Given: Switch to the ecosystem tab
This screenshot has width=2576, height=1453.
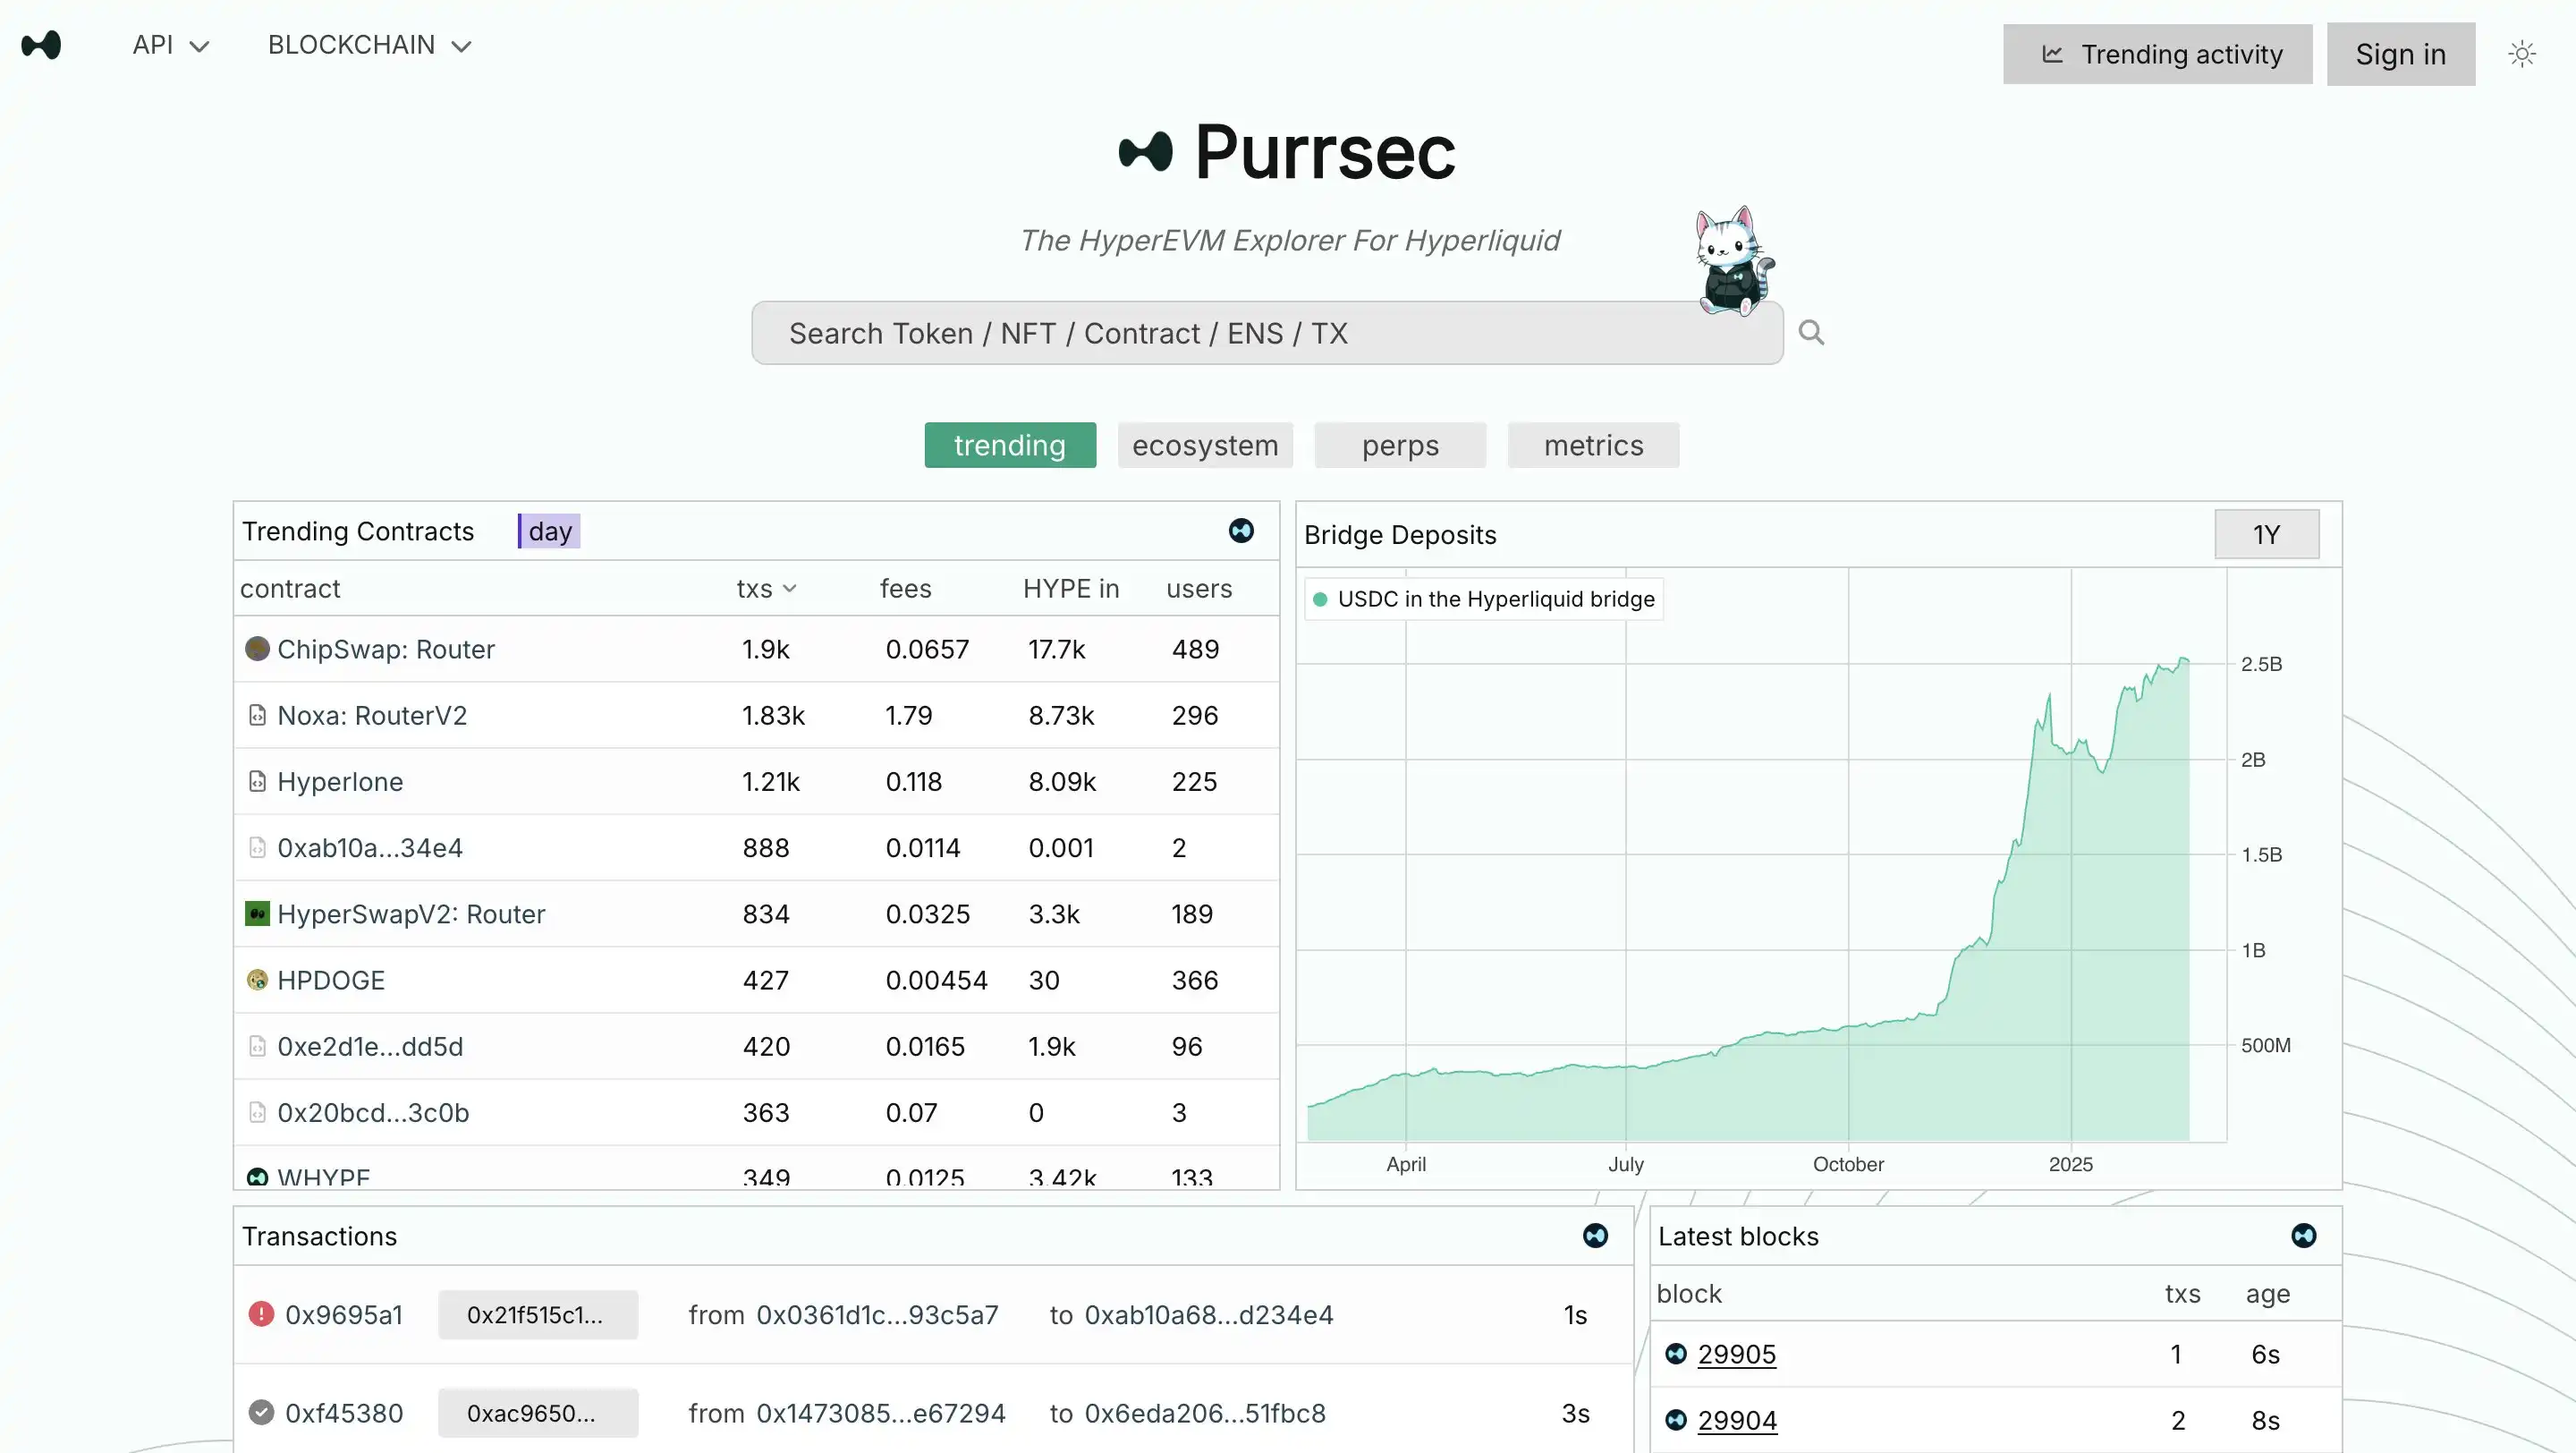Looking at the screenshot, I should coord(1205,445).
